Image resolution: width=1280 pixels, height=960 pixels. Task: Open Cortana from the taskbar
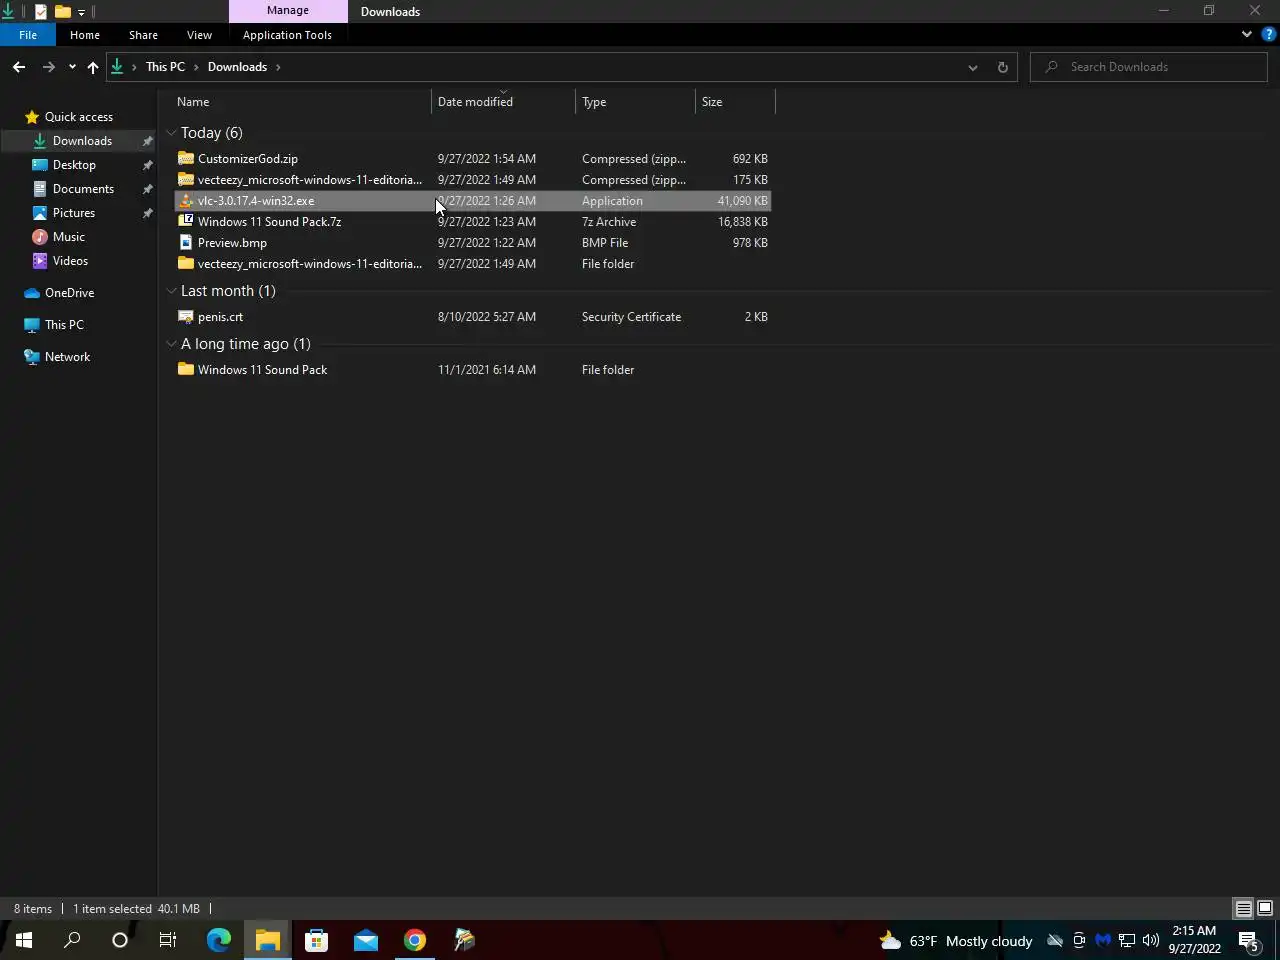pyautogui.click(x=120, y=940)
